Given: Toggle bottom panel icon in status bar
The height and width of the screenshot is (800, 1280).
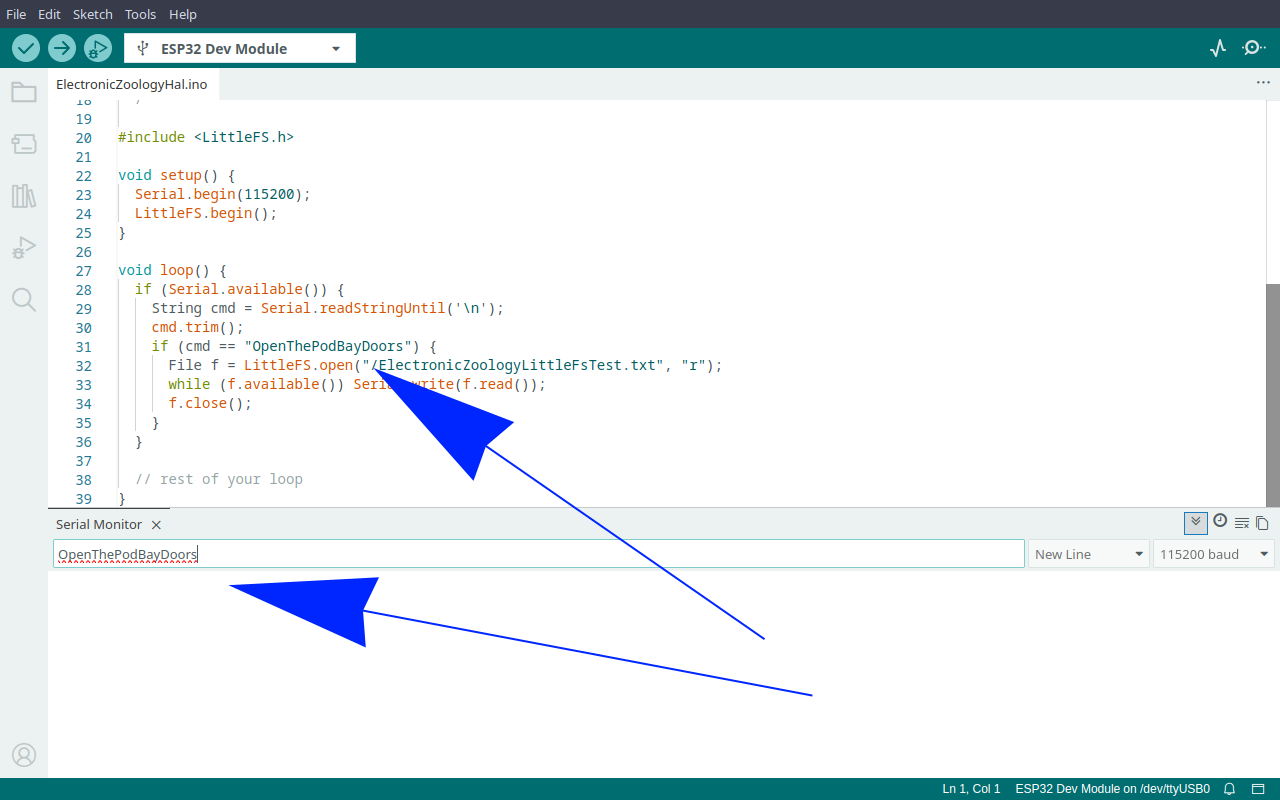Looking at the screenshot, I should 1260,789.
